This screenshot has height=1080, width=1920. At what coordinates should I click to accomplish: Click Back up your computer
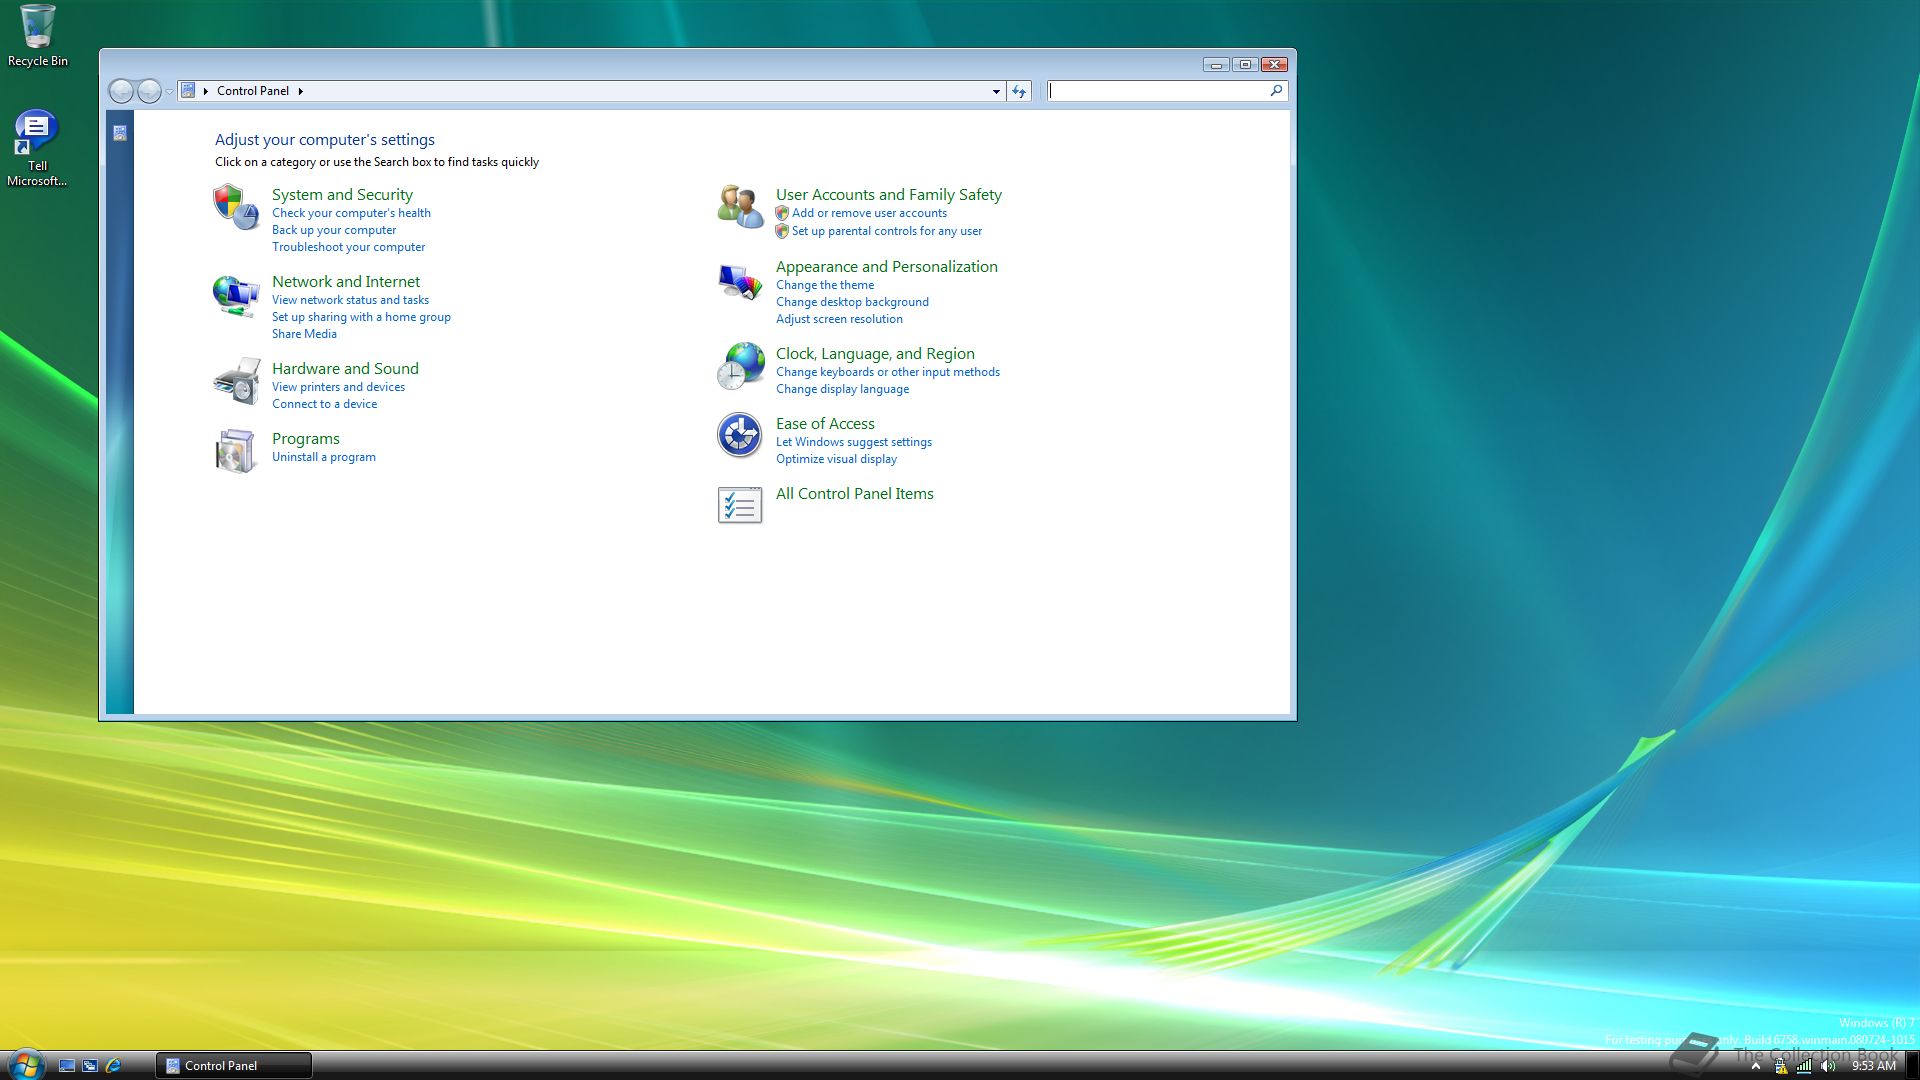pyautogui.click(x=334, y=230)
